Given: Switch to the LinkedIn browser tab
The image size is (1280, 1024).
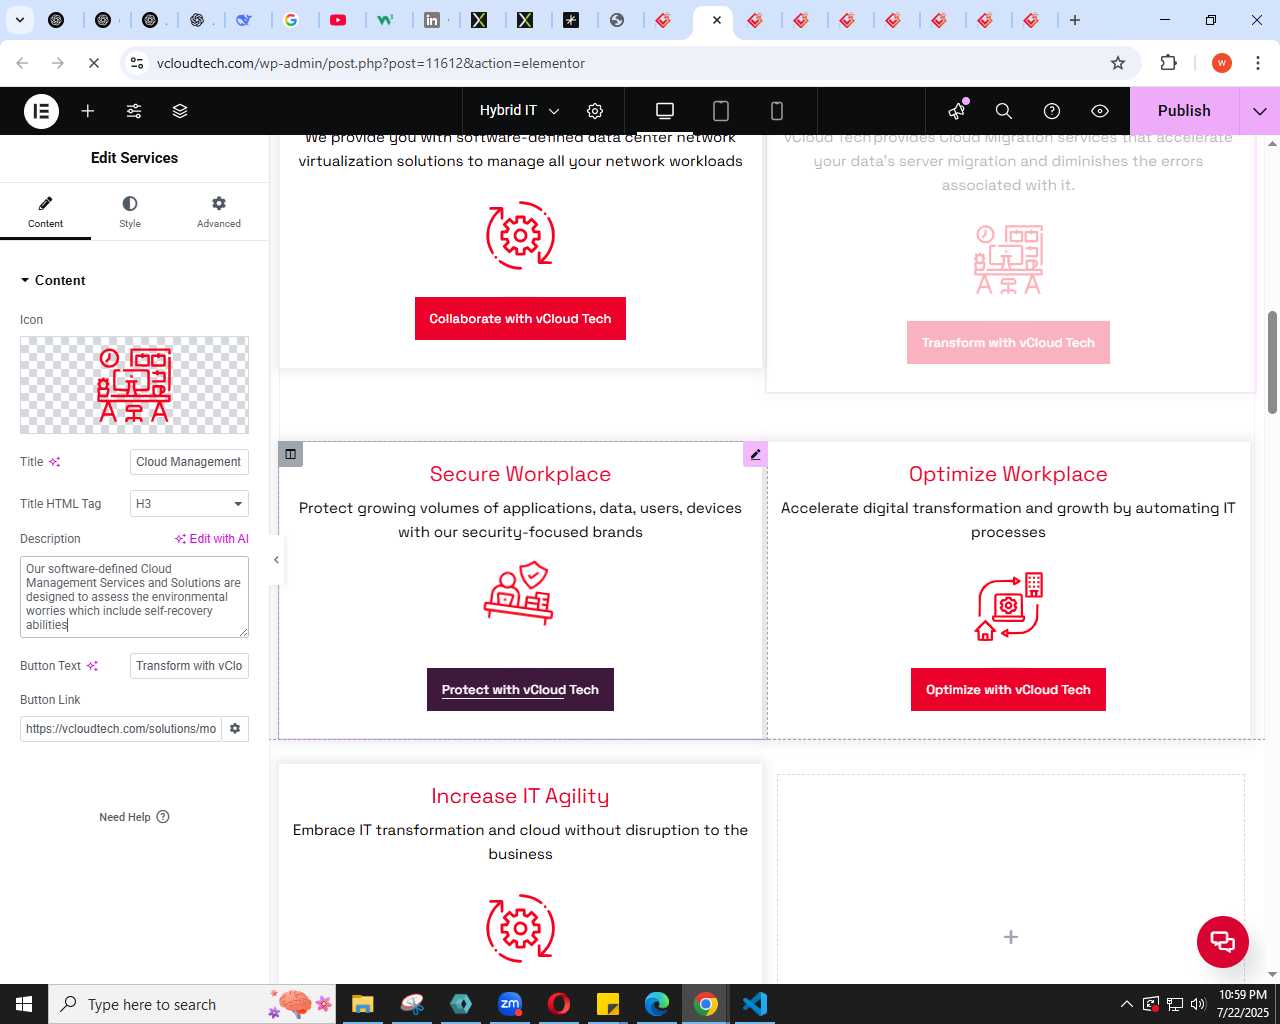Looking at the screenshot, I should tap(432, 20).
